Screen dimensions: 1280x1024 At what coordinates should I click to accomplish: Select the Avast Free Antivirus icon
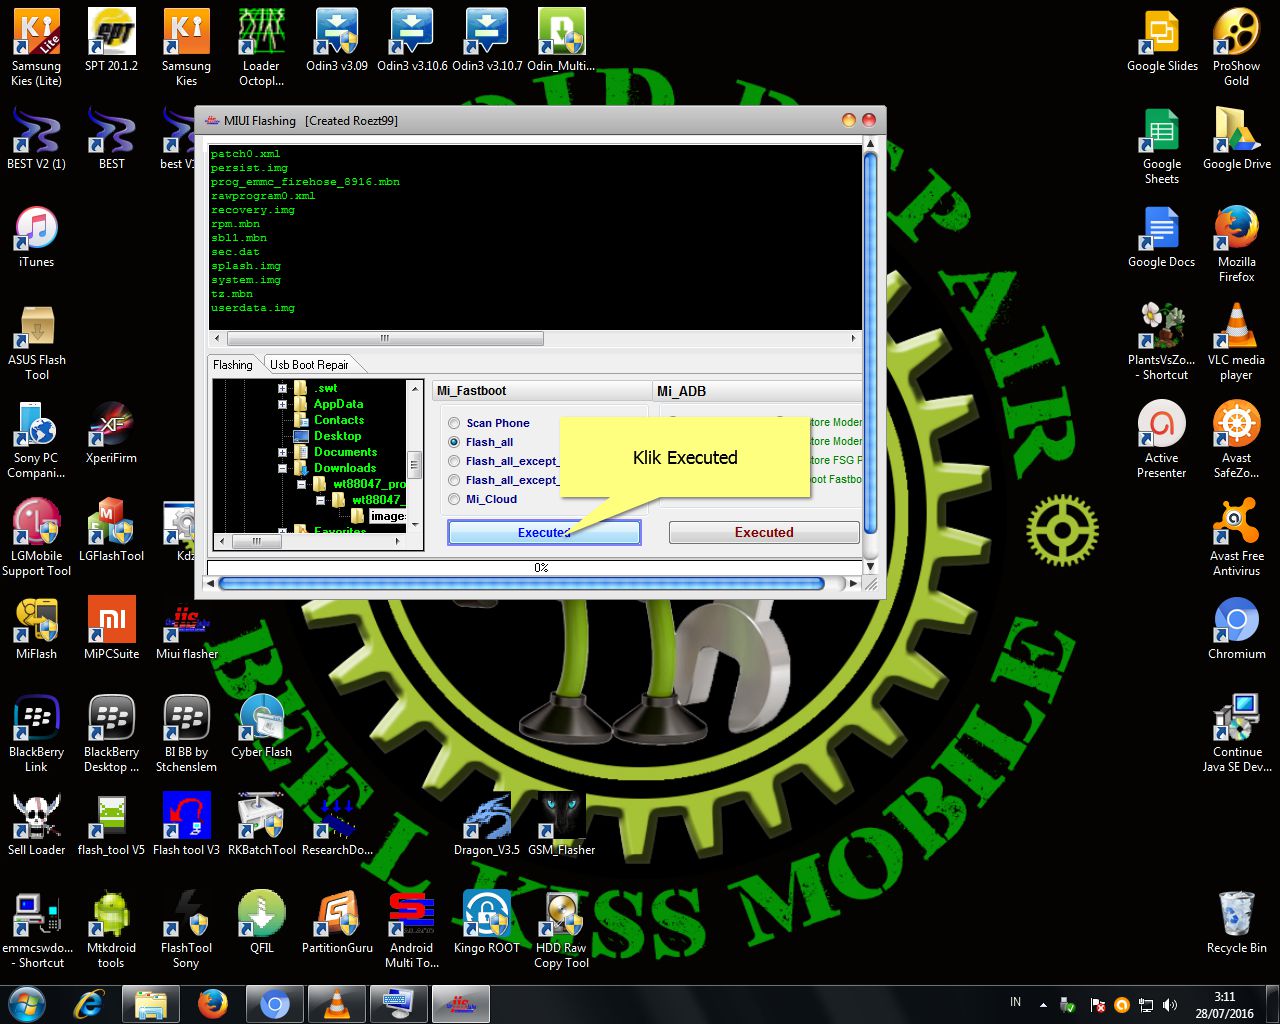coord(1236,538)
